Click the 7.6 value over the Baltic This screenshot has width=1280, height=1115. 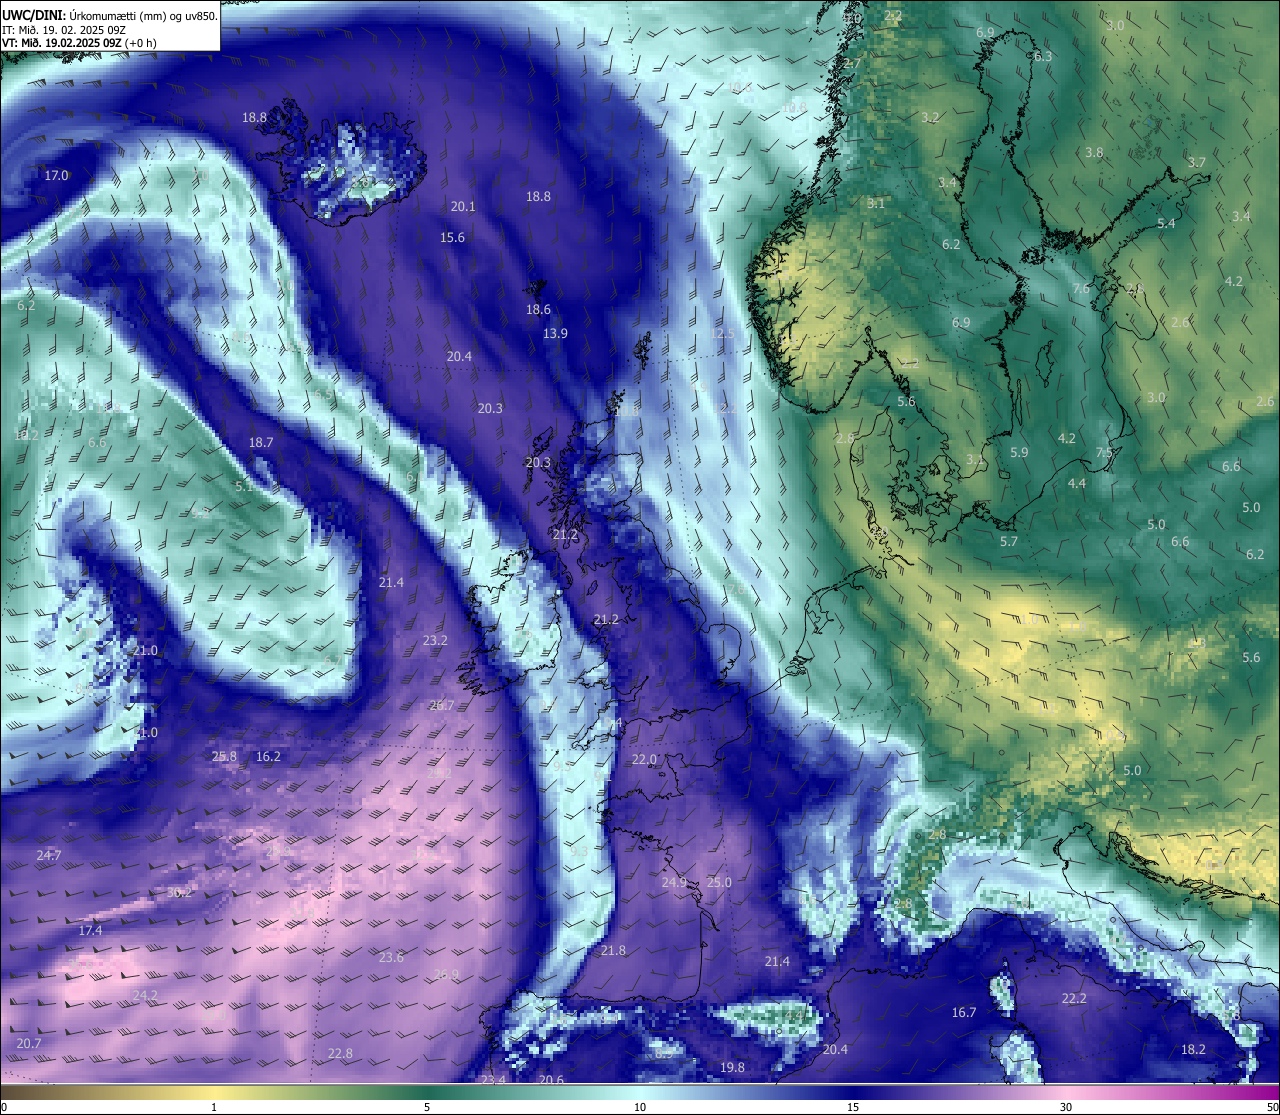(x=1081, y=289)
